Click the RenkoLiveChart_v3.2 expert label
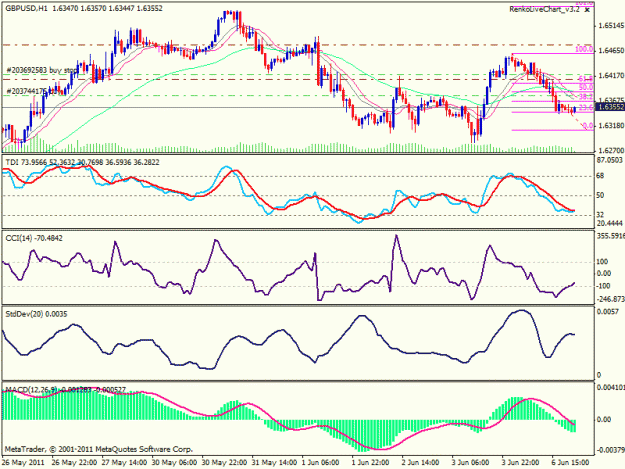This screenshot has height=469, width=625. click(x=544, y=10)
